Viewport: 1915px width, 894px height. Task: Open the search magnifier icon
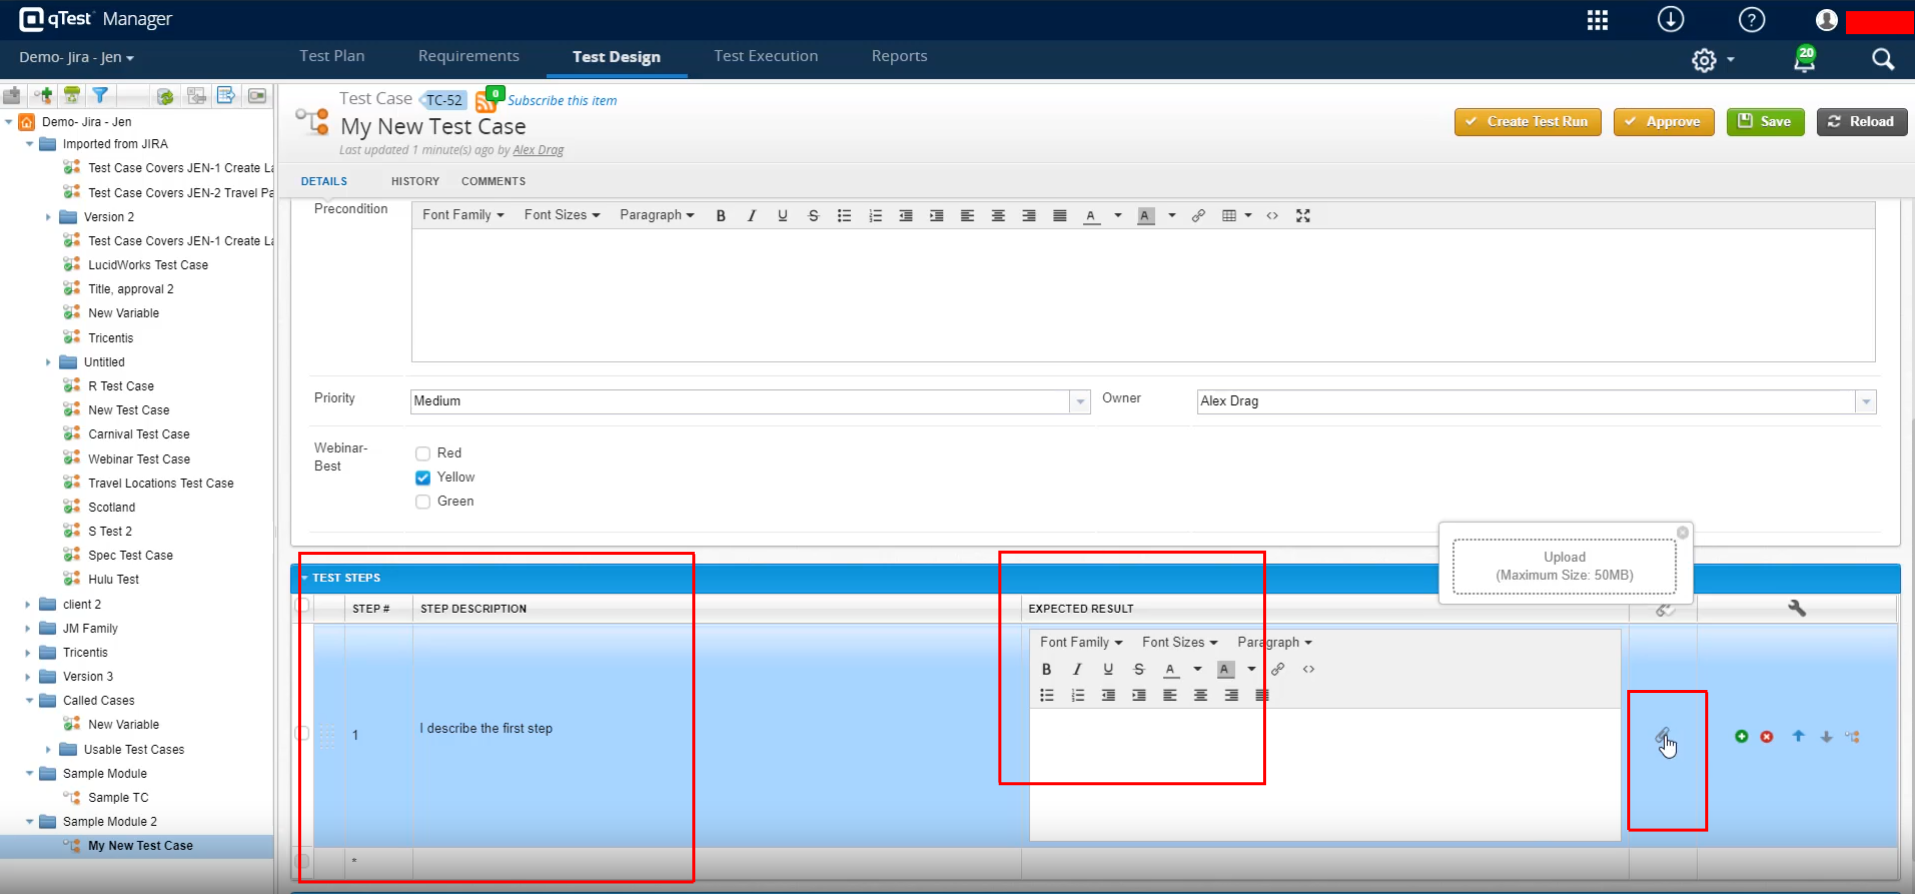[1882, 60]
